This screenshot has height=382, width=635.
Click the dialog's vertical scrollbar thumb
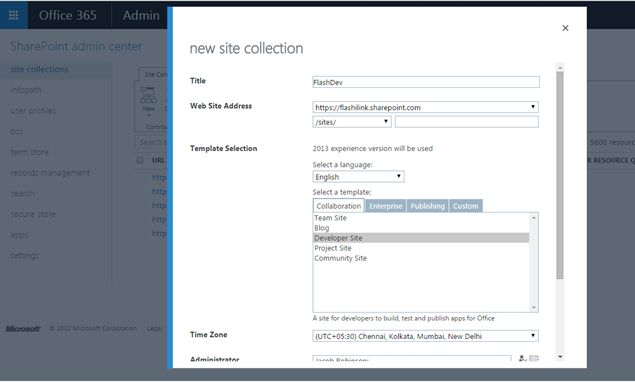[560, 175]
